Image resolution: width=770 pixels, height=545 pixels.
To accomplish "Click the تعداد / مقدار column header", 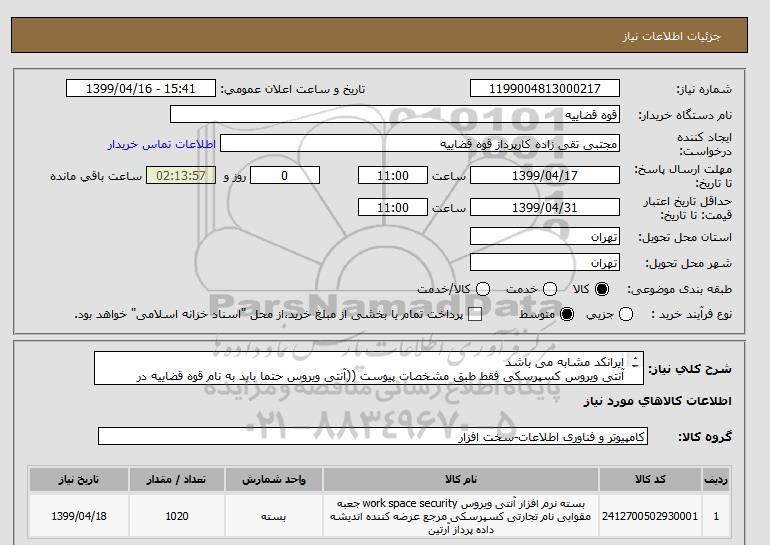I will pyautogui.click(x=176, y=479).
